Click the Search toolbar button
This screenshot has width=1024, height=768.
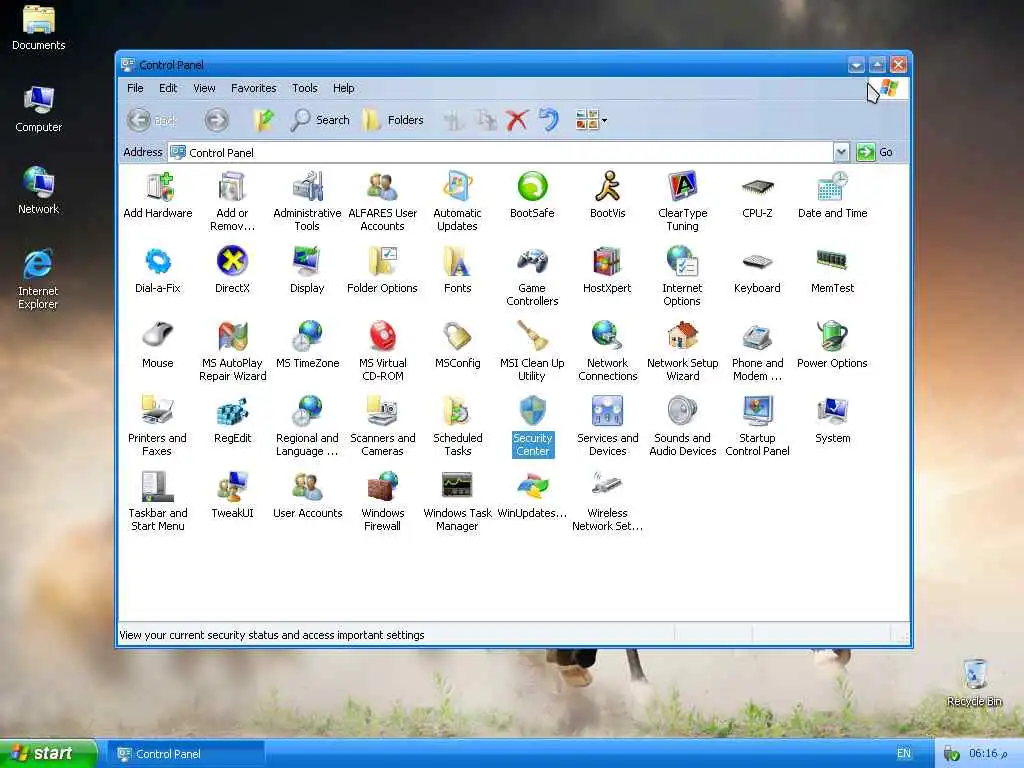point(320,120)
